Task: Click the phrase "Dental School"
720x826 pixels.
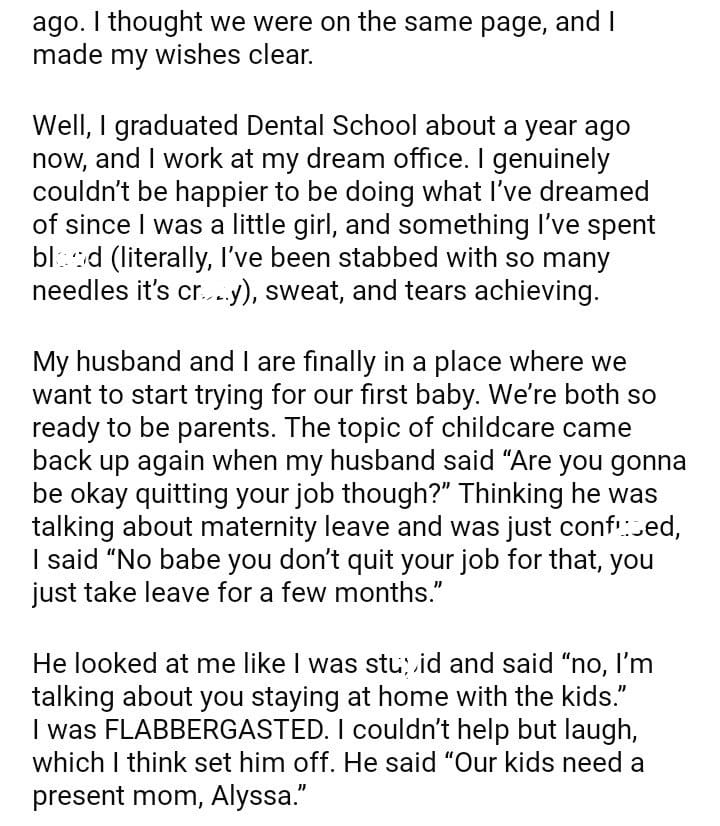Action: click(x=331, y=126)
